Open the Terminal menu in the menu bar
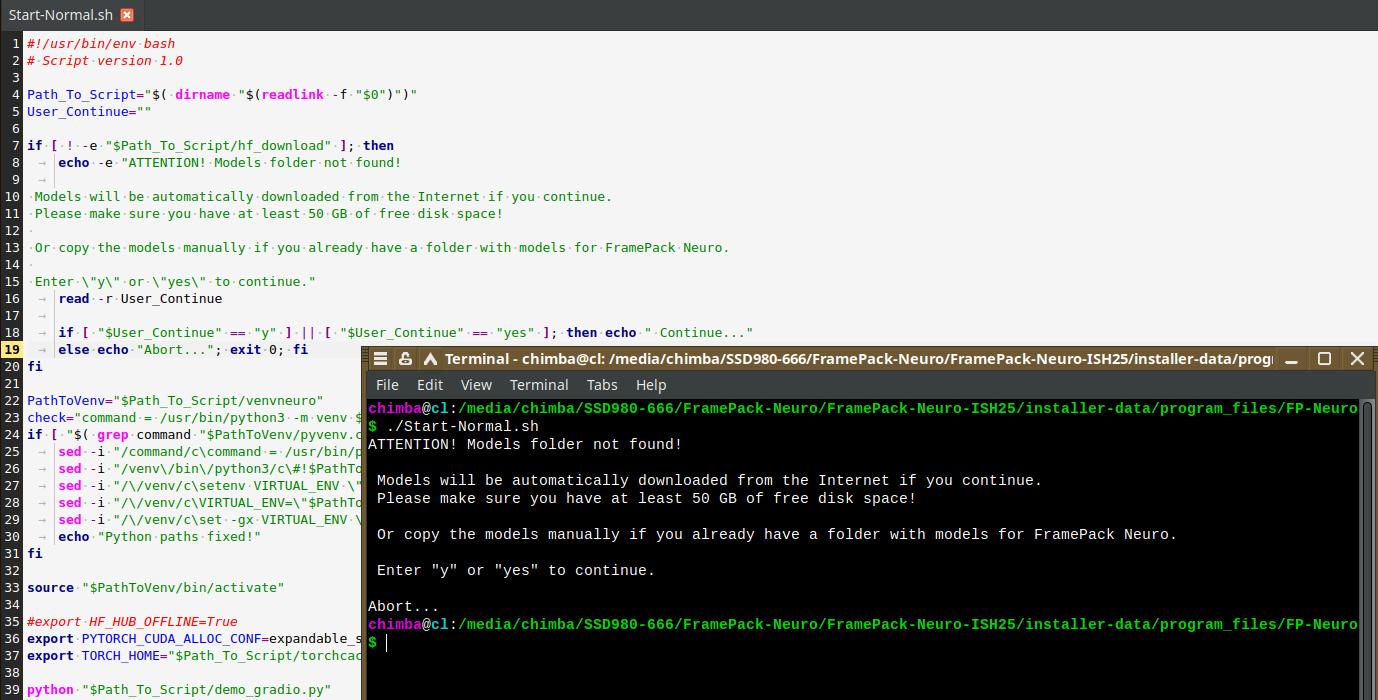 [539, 385]
